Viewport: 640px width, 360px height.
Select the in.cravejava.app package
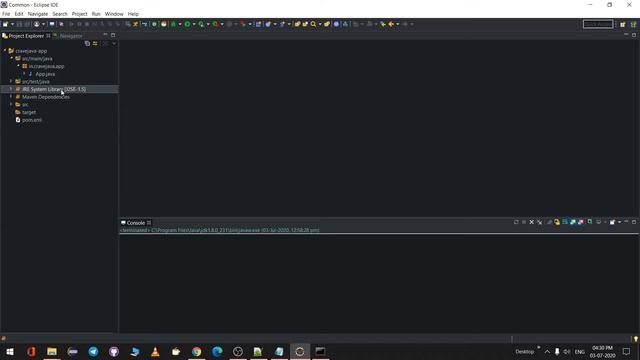tap(46, 66)
